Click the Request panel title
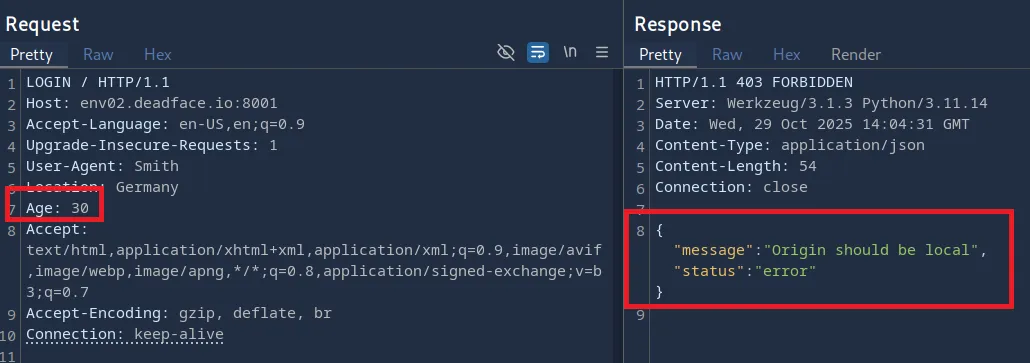Screen dimensions: 1030x363 tap(43, 24)
